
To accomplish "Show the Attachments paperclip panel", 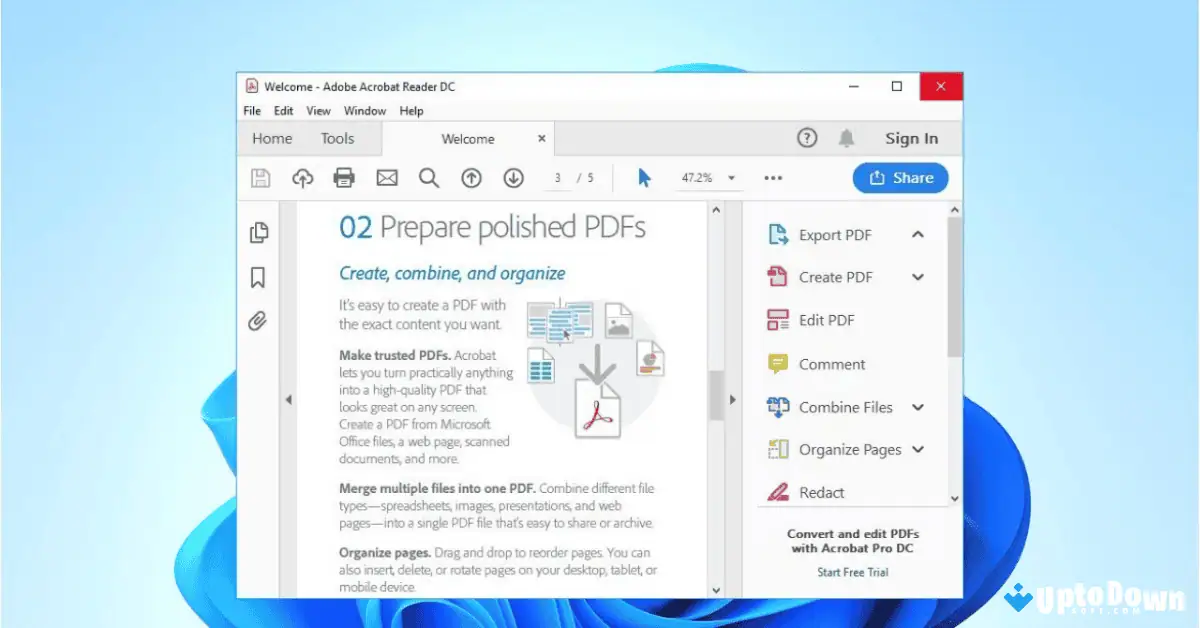I will 259,321.
